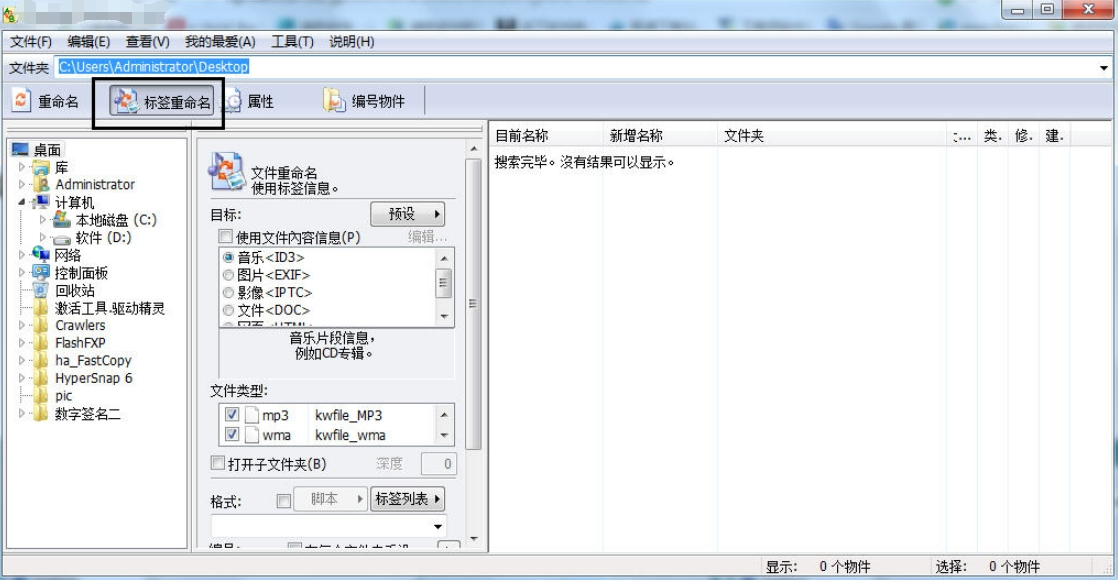Click the application icon in title bar

(9, 13)
